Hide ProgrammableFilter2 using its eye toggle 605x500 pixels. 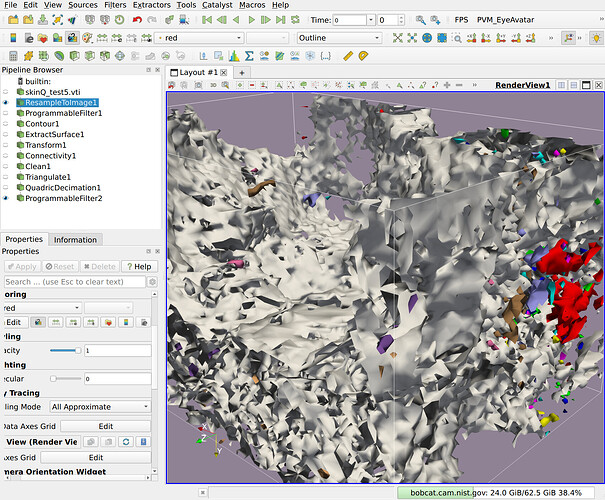(x=6, y=198)
